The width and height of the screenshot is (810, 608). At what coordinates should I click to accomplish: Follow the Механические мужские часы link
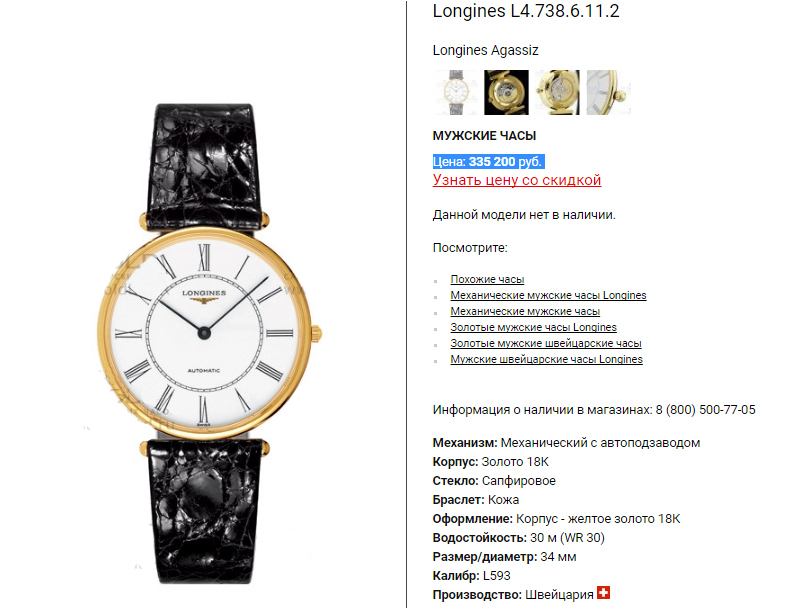525,311
